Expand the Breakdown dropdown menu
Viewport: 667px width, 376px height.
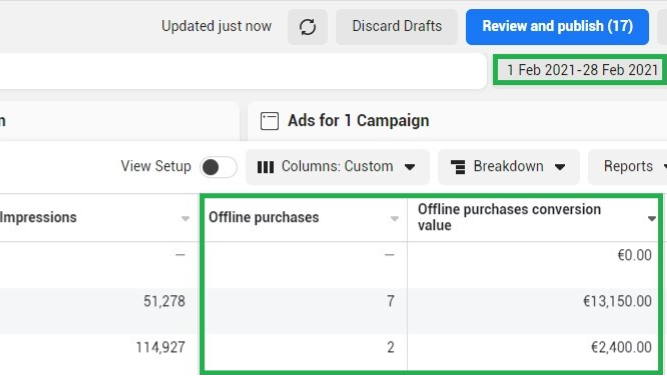(x=509, y=167)
